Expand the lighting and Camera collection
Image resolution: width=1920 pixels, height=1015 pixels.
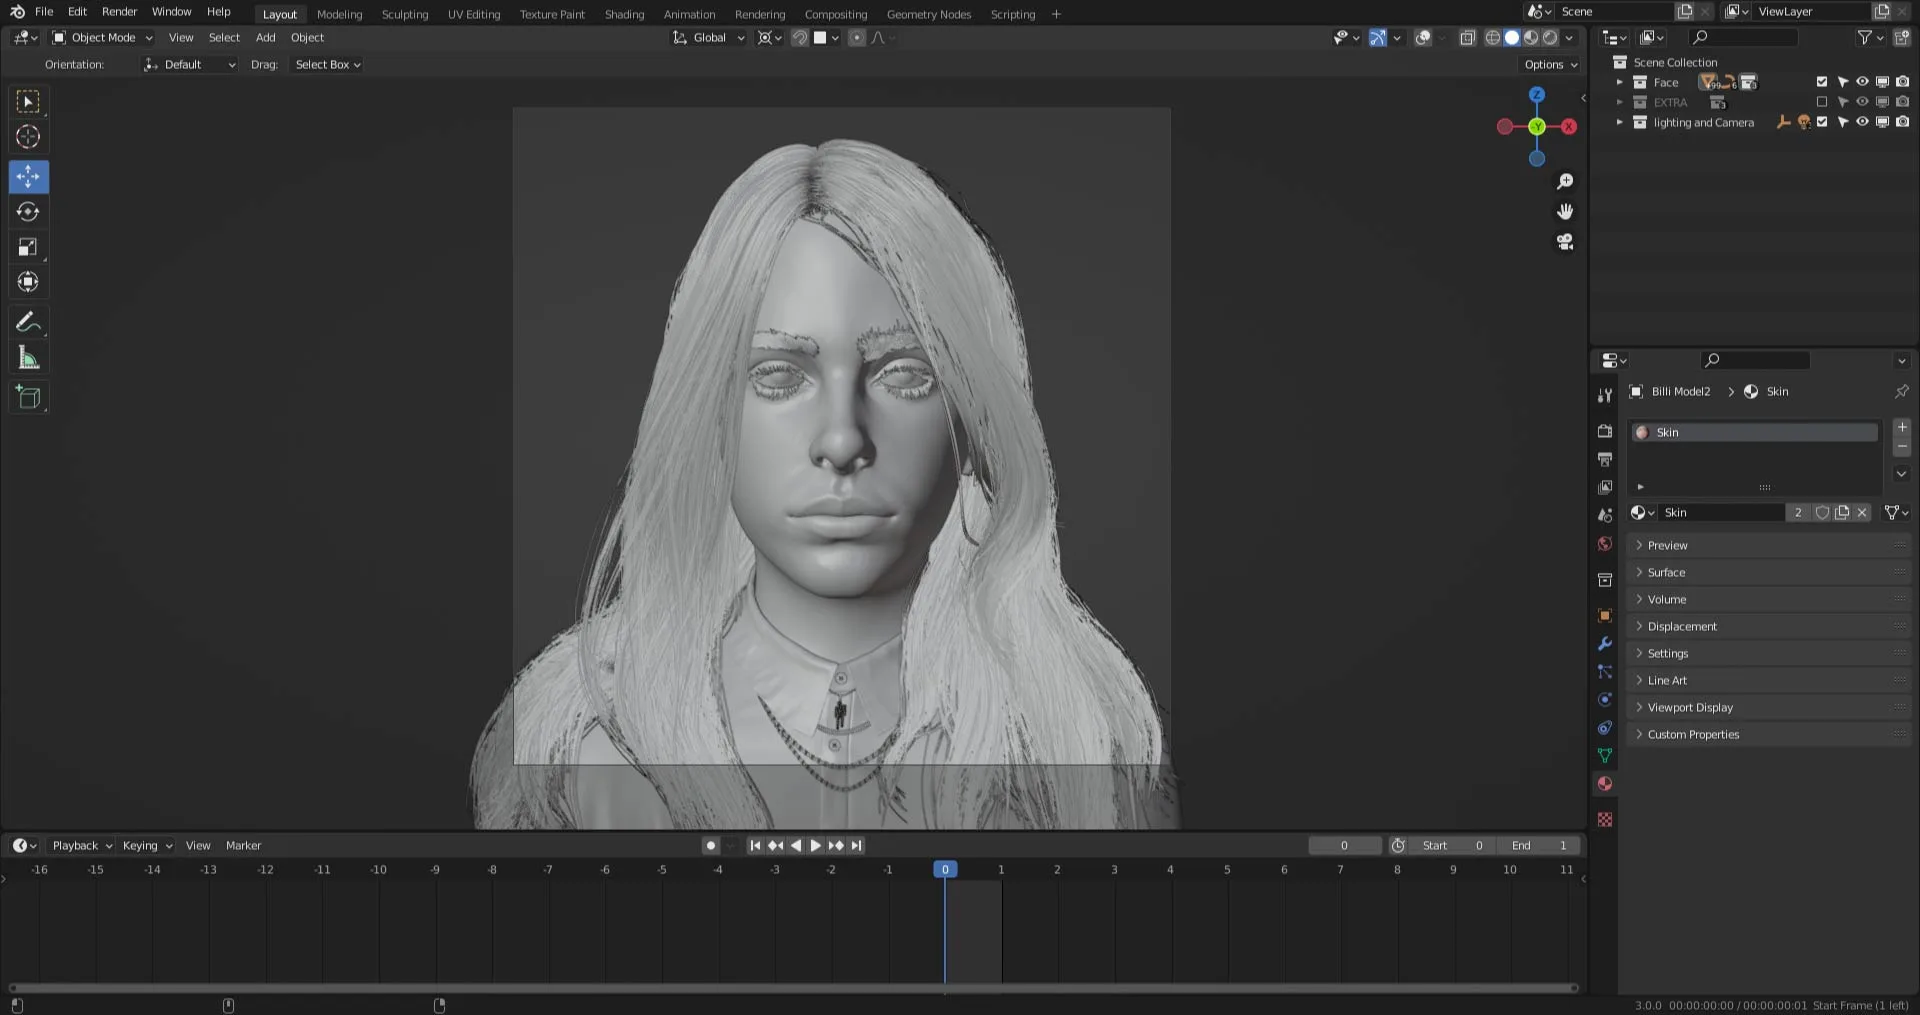[x=1620, y=122]
